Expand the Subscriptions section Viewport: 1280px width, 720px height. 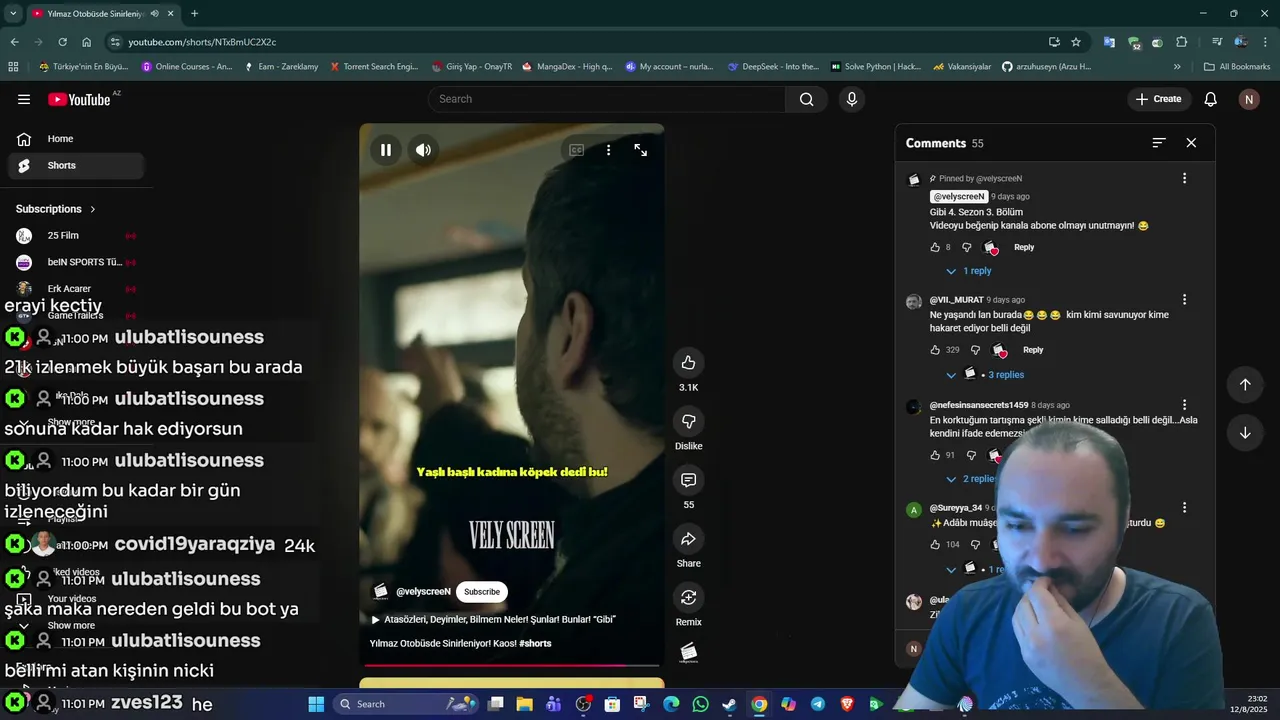(x=56, y=209)
